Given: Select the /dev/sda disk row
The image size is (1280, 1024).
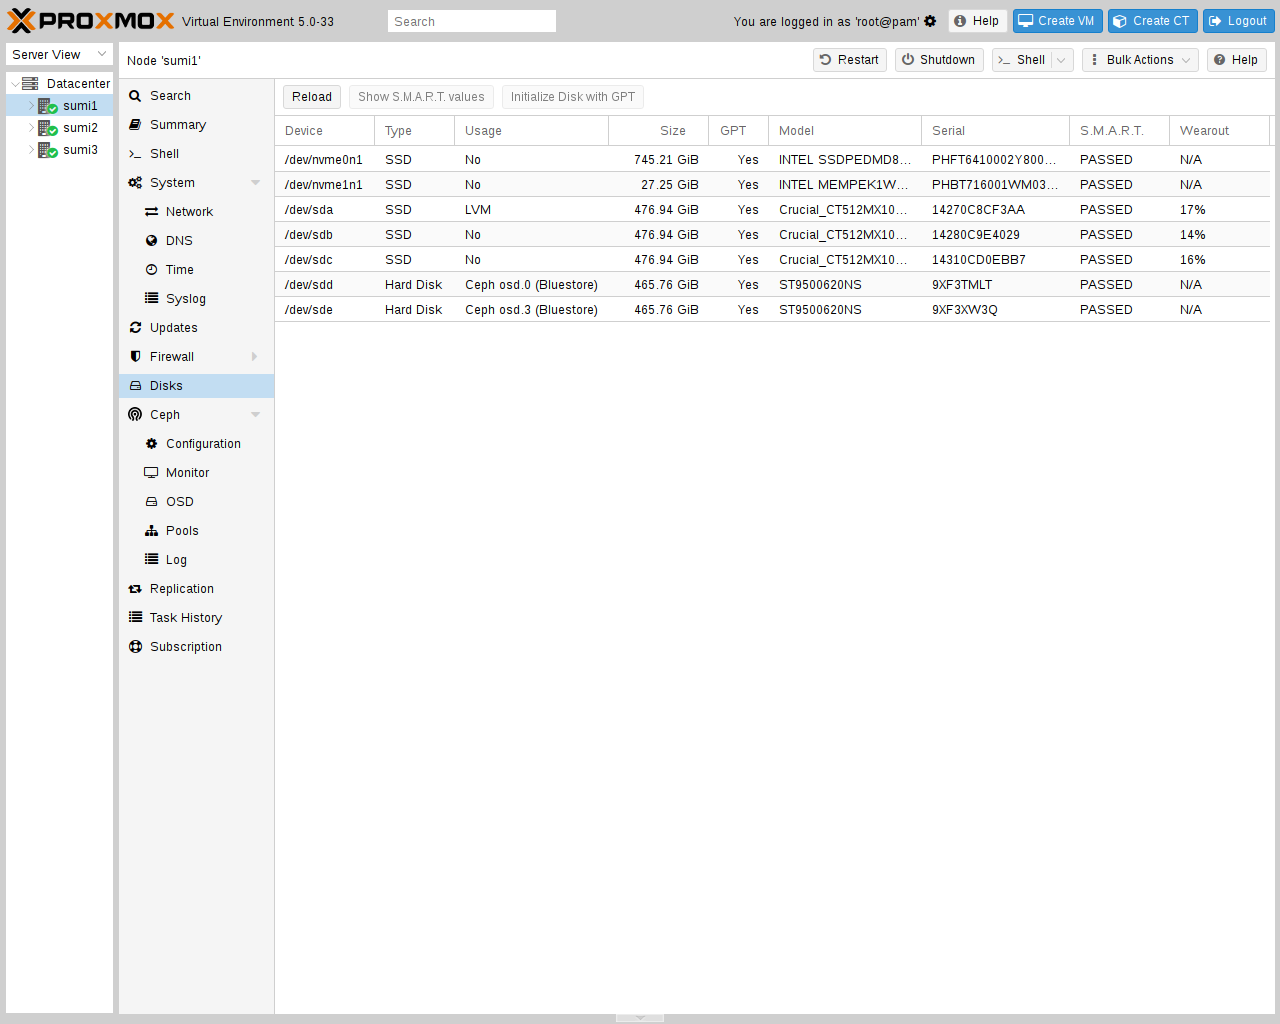Looking at the screenshot, I should pos(600,210).
